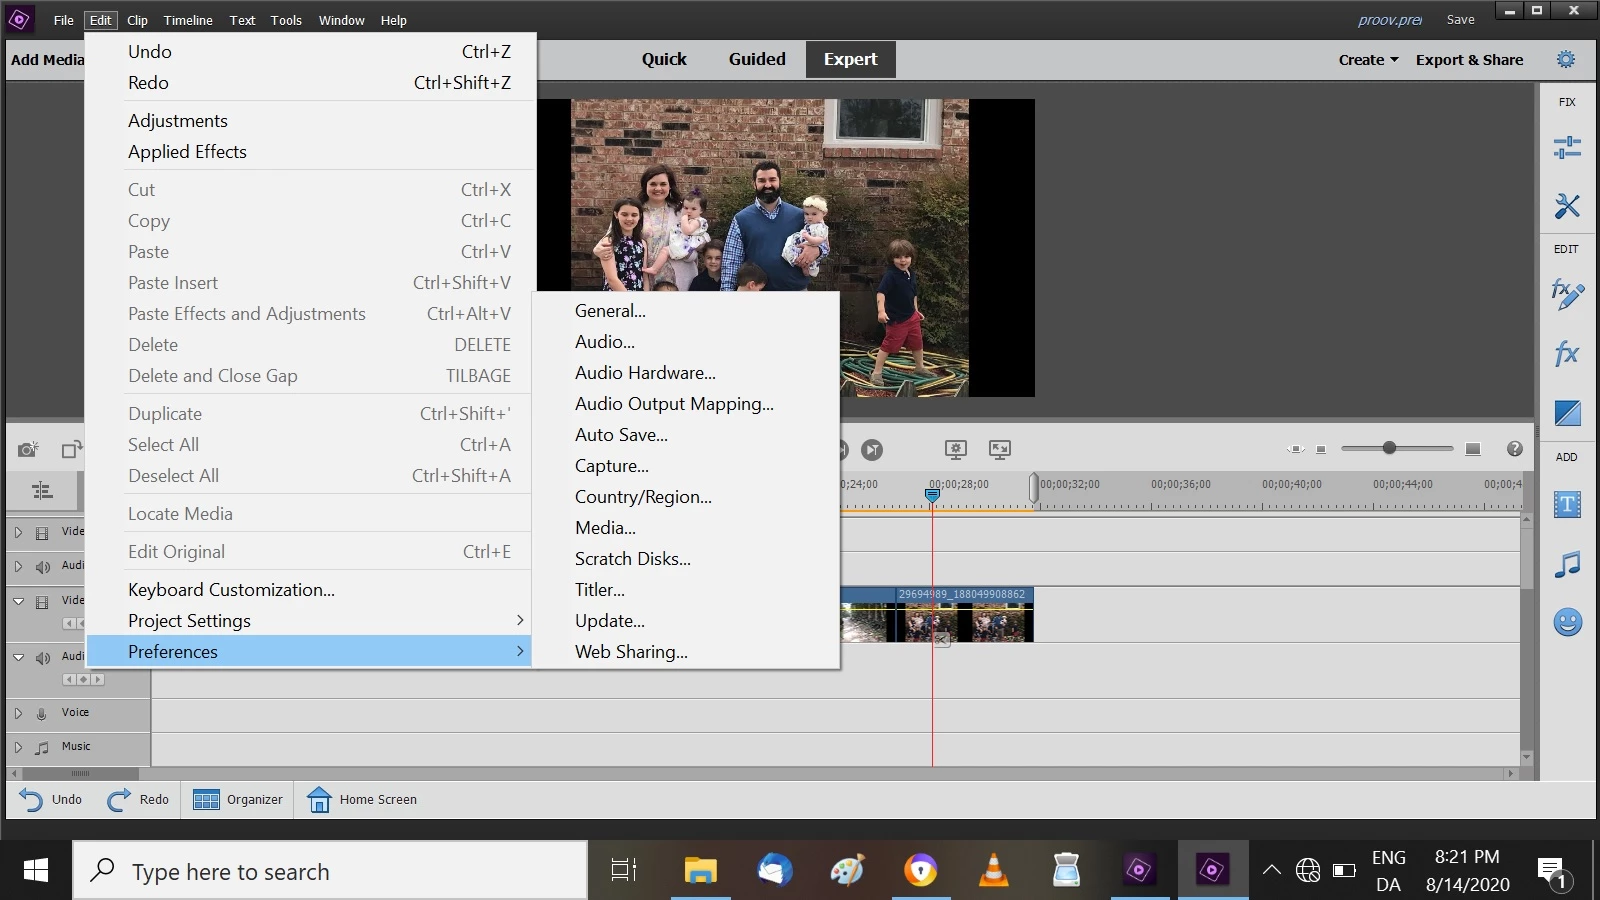The image size is (1600, 900).
Task: Go to Home Screen
Action: [361, 799]
